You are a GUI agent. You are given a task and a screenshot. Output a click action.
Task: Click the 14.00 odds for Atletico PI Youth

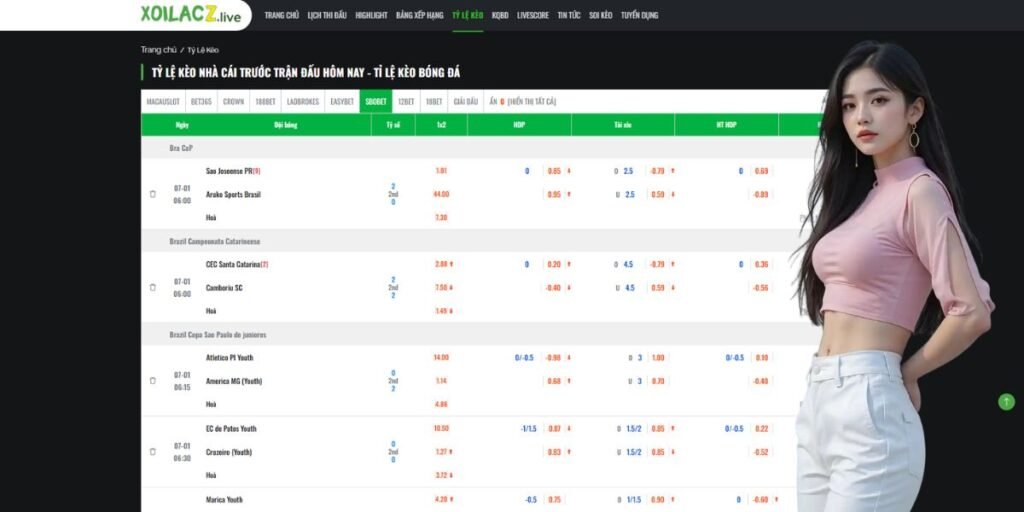[x=441, y=357]
